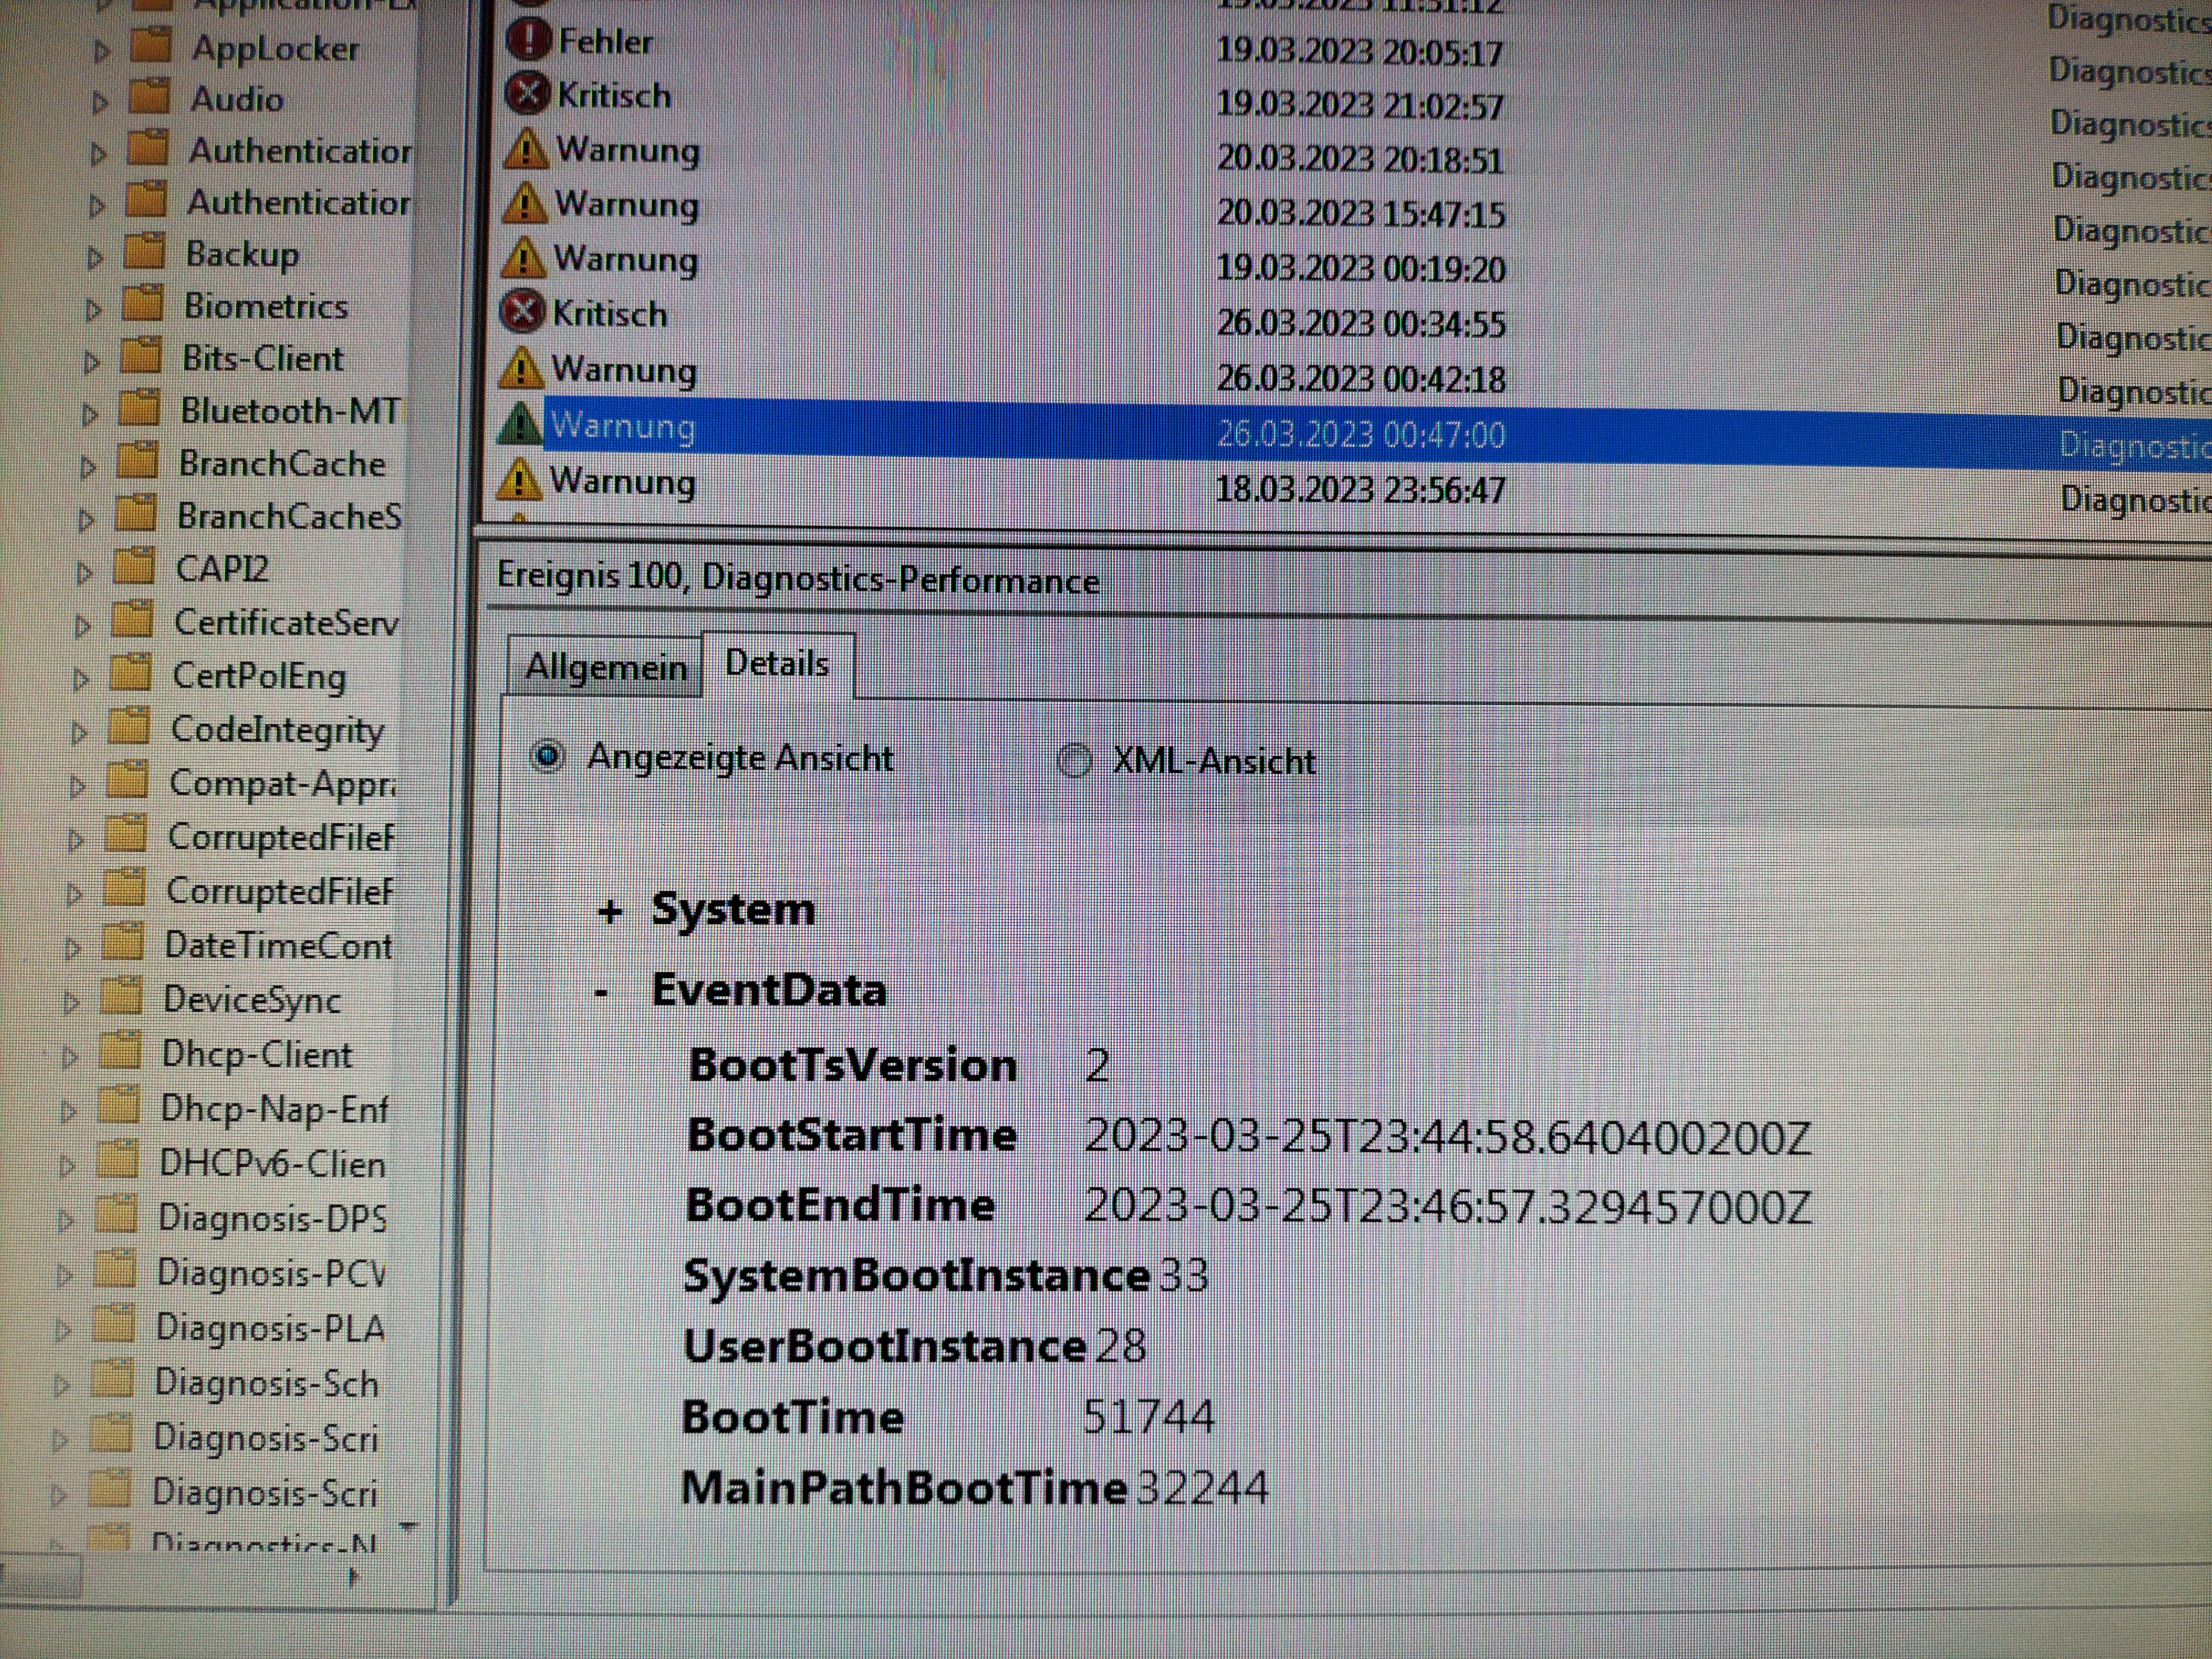Expand the System node with plus sign
Viewport: 2212px width, 1659px height.
click(610, 912)
